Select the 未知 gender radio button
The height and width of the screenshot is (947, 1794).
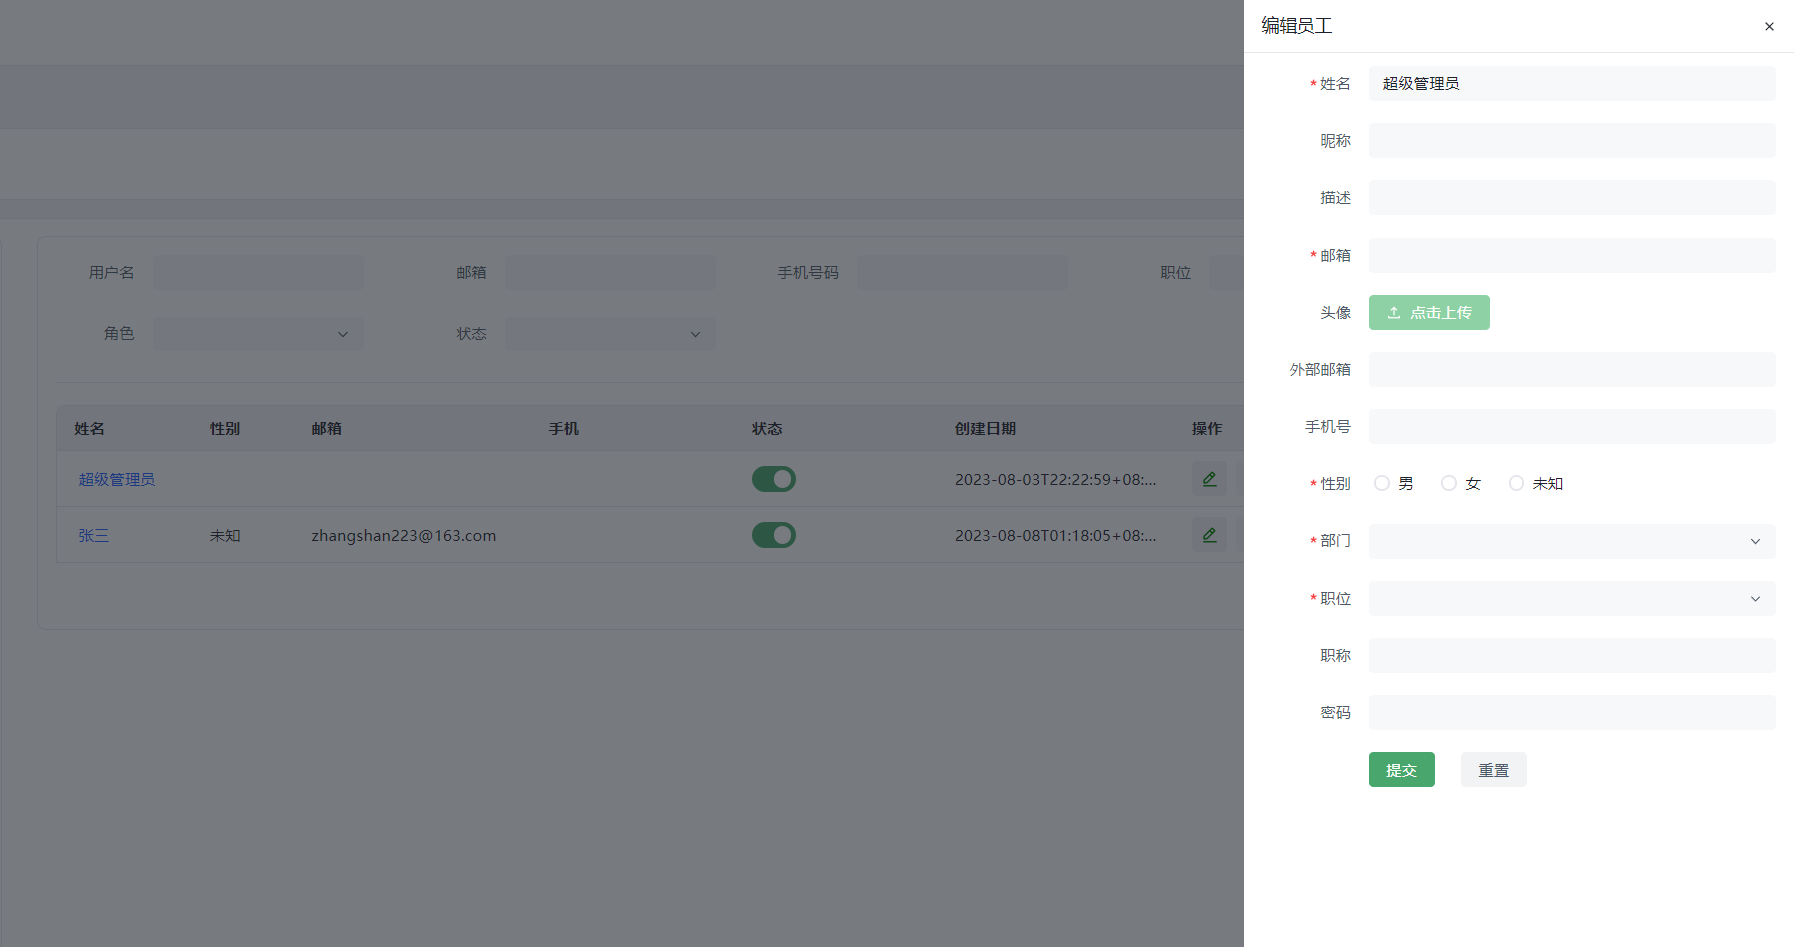tap(1516, 483)
